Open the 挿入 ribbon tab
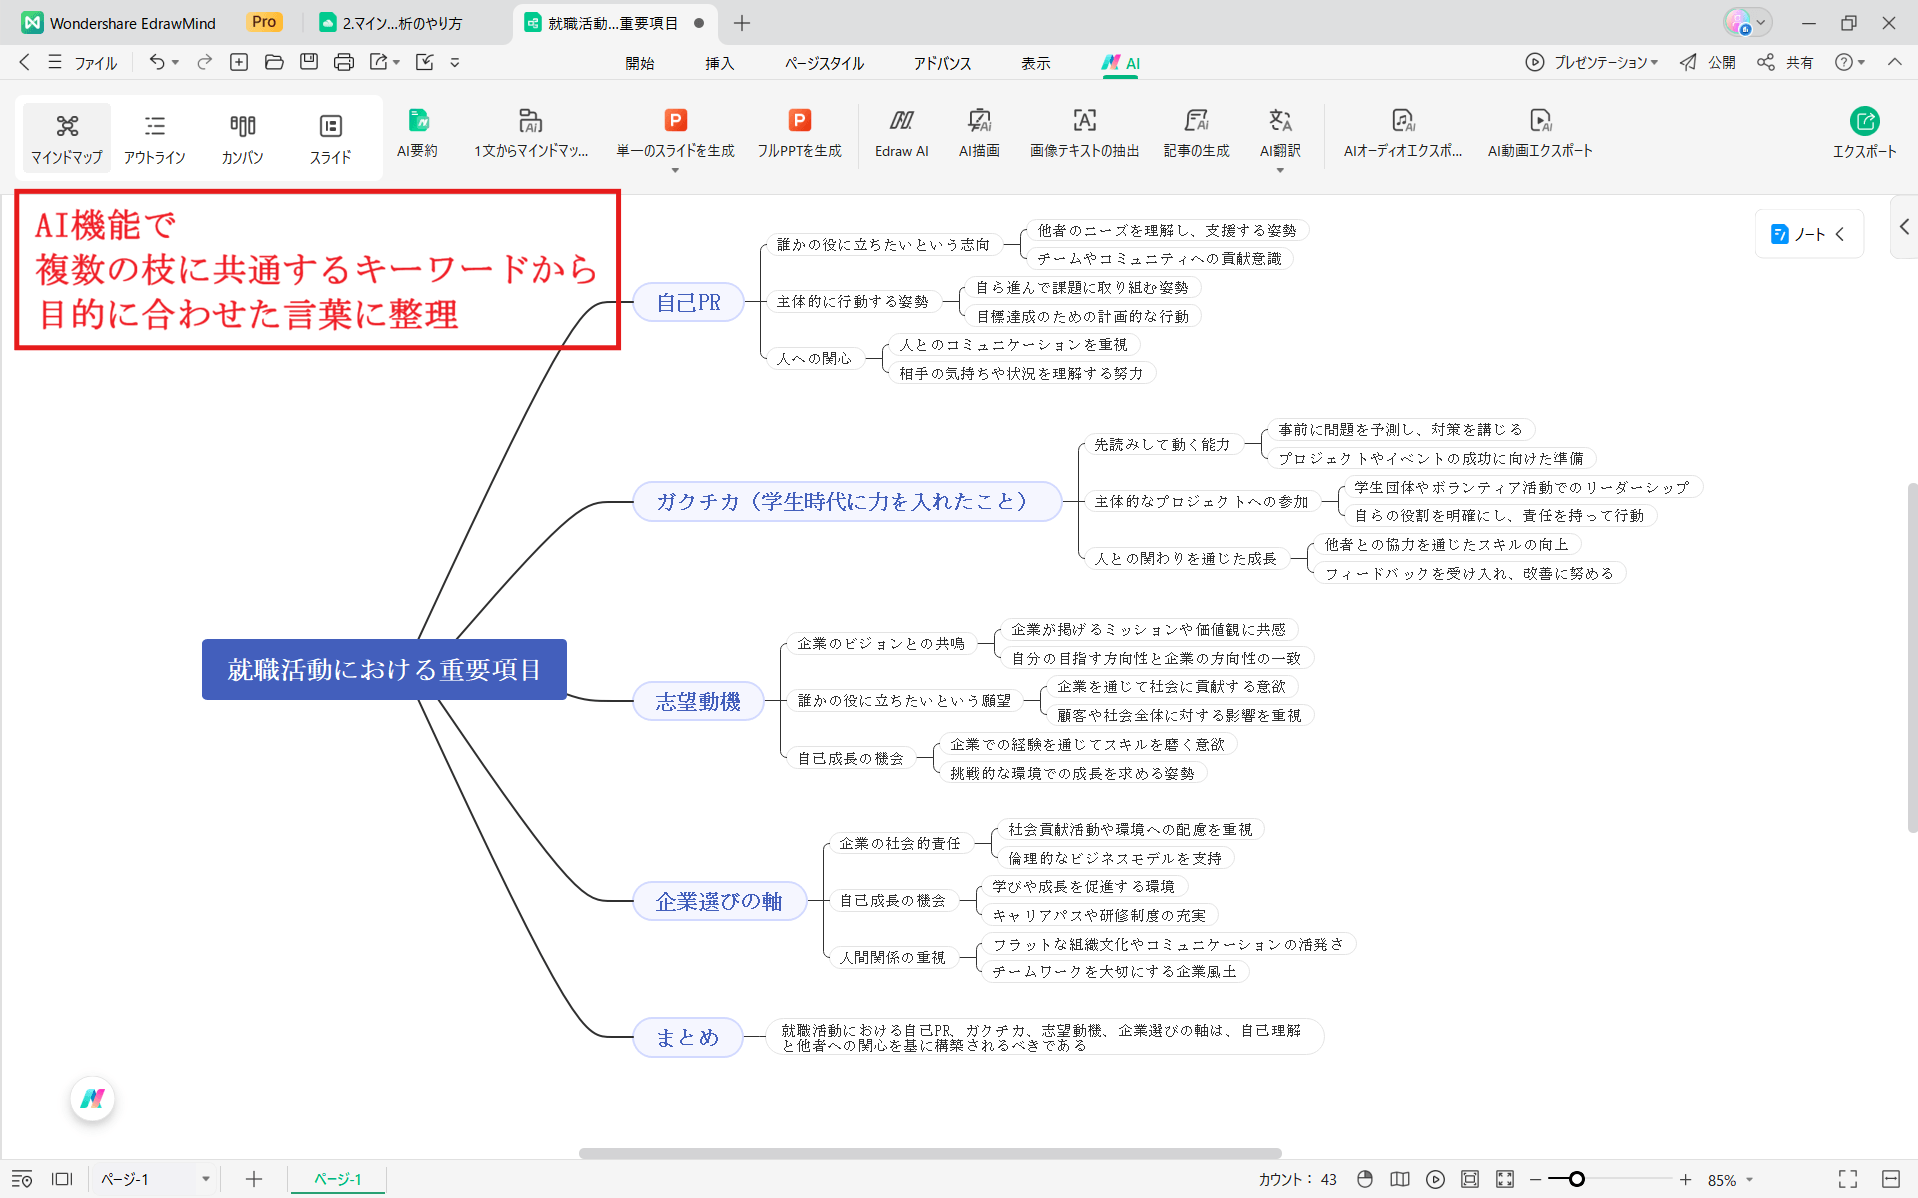Image resolution: width=1918 pixels, height=1198 pixels. pyautogui.click(x=719, y=63)
